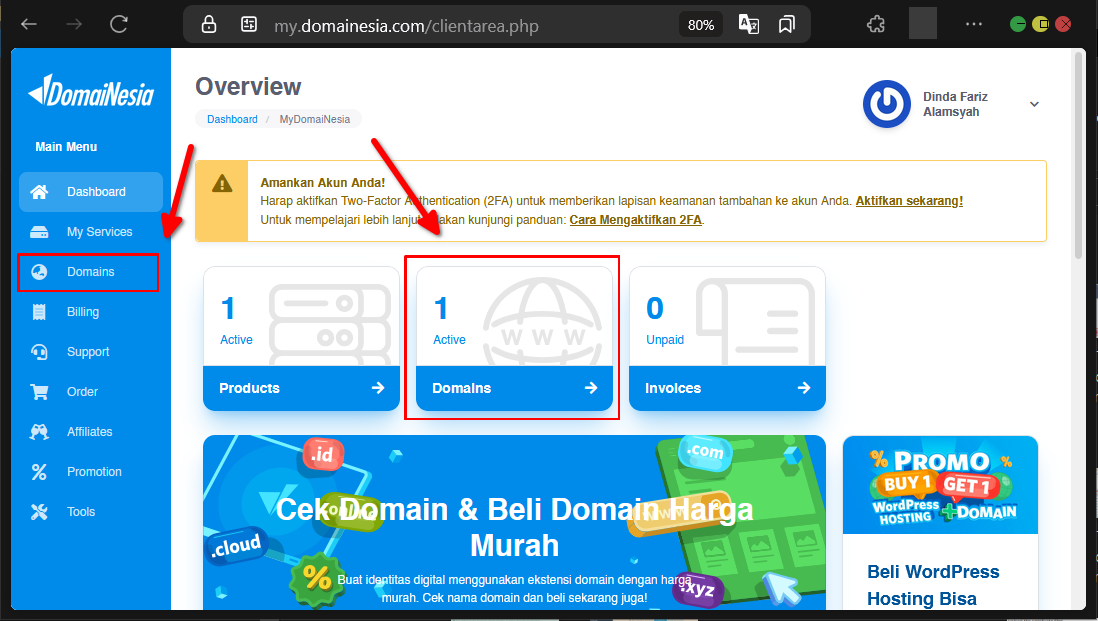Expand the Dinda Fariz Alamsyah account dropdown
The width and height of the screenshot is (1098, 621).
(x=1034, y=104)
